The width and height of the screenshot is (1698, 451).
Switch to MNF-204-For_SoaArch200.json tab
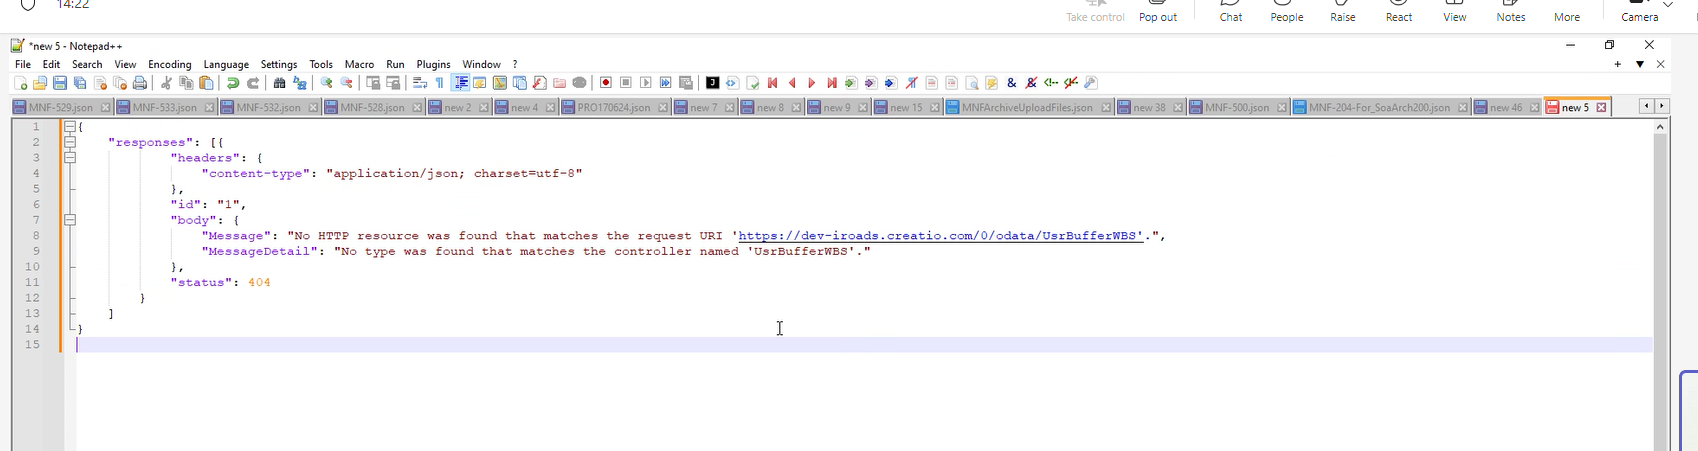1379,107
